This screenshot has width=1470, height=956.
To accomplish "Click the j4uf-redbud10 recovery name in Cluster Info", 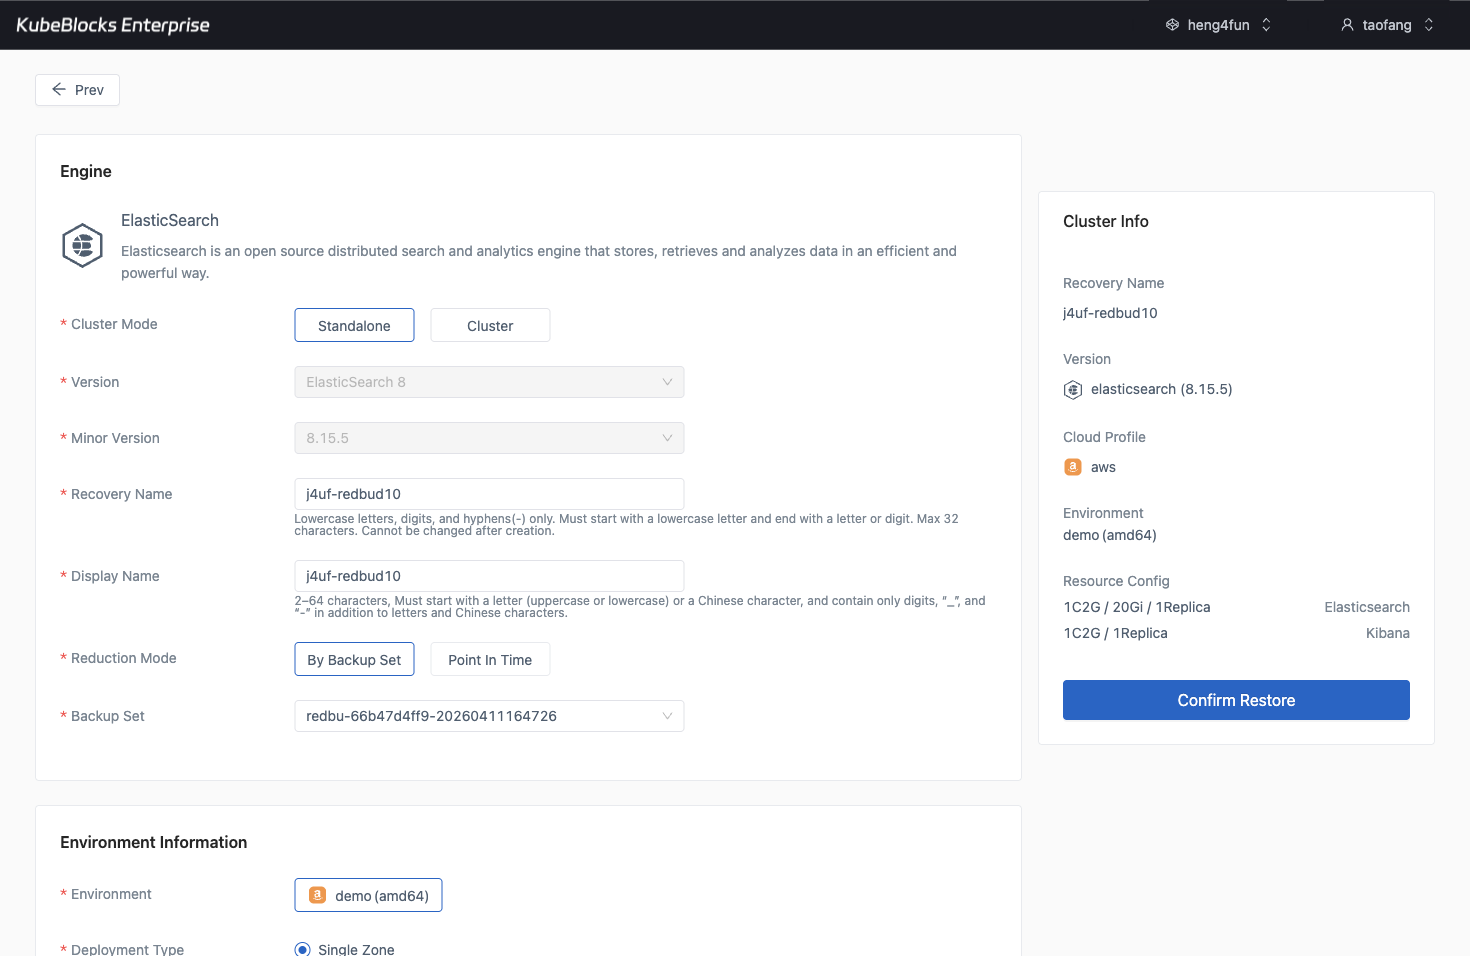I will (1110, 313).
